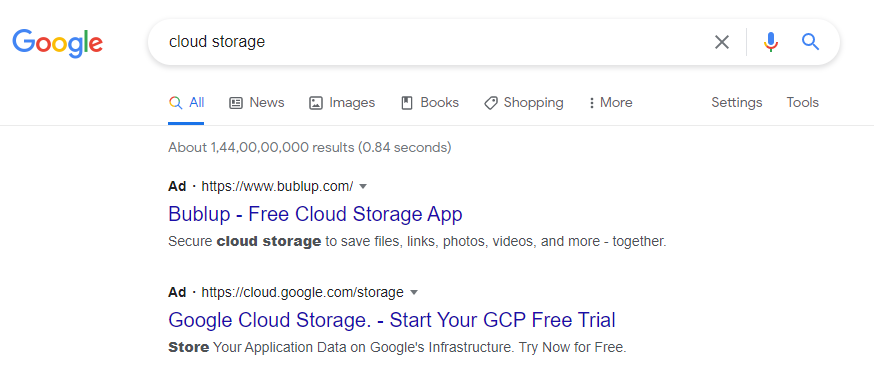The width and height of the screenshot is (874, 380).
Task: Expand the bublup.com ad dropdown arrow
Action: point(363,186)
